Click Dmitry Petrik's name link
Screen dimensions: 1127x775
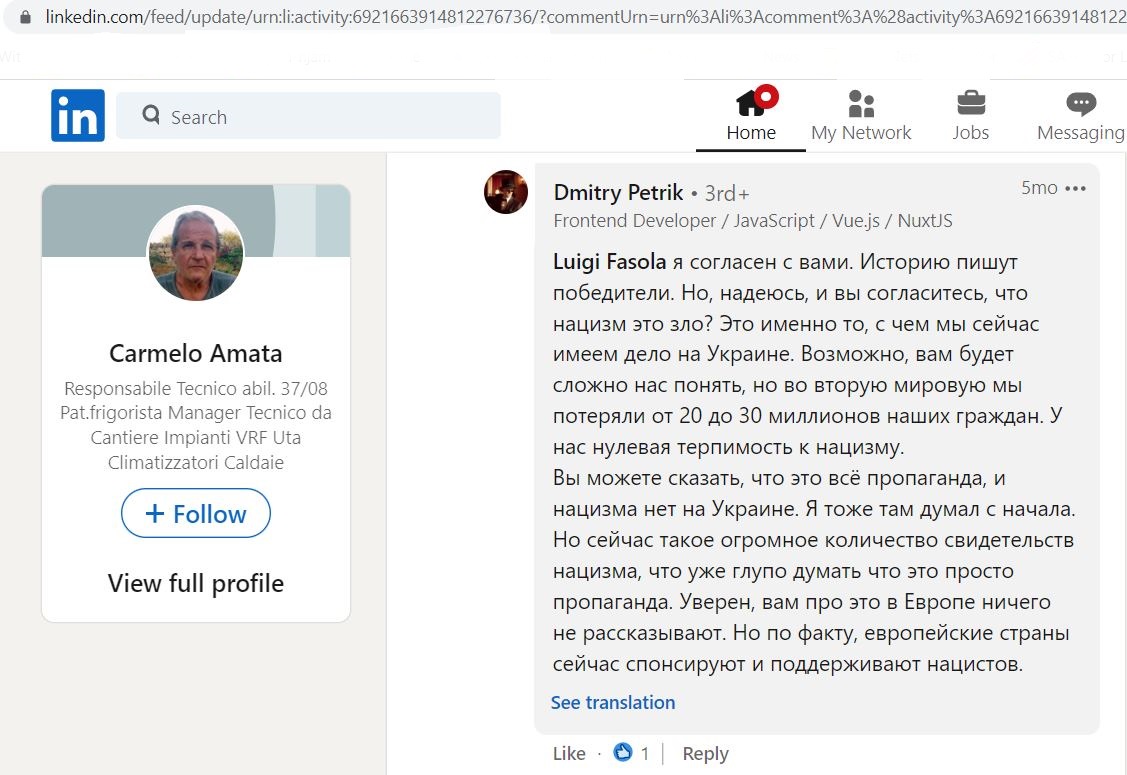coord(618,193)
